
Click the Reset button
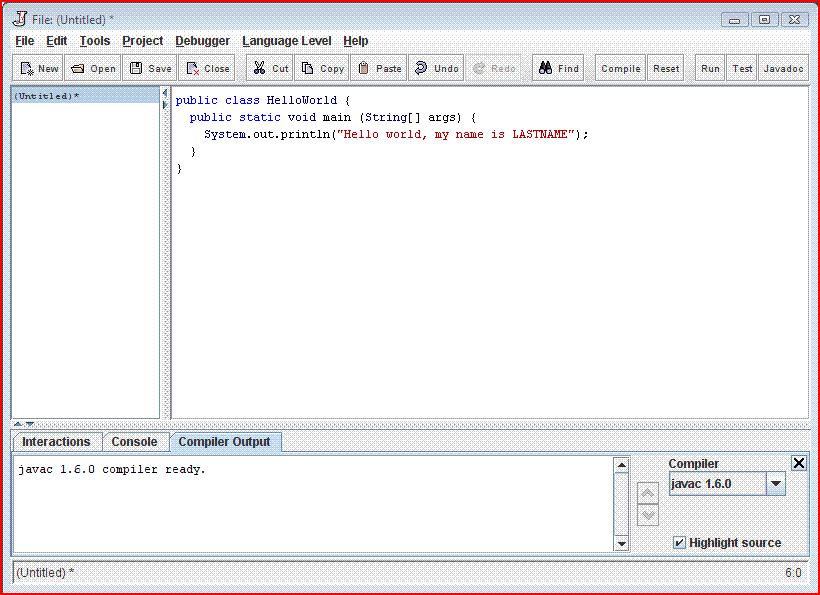[666, 68]
